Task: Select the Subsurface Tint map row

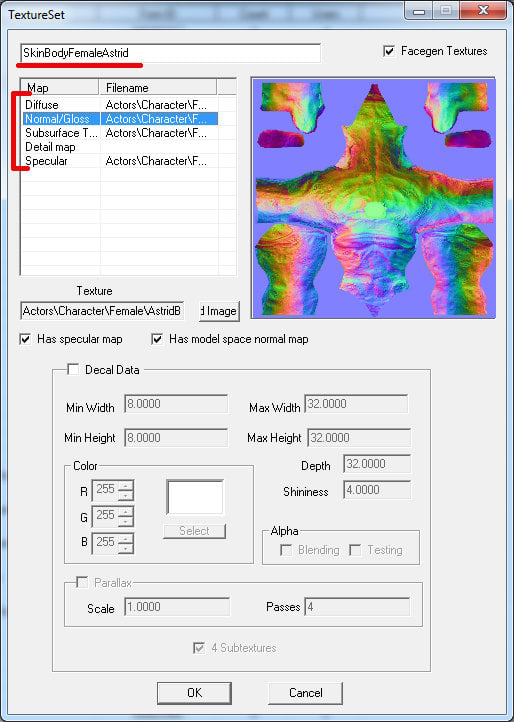Action: click(x=120, y=133)
